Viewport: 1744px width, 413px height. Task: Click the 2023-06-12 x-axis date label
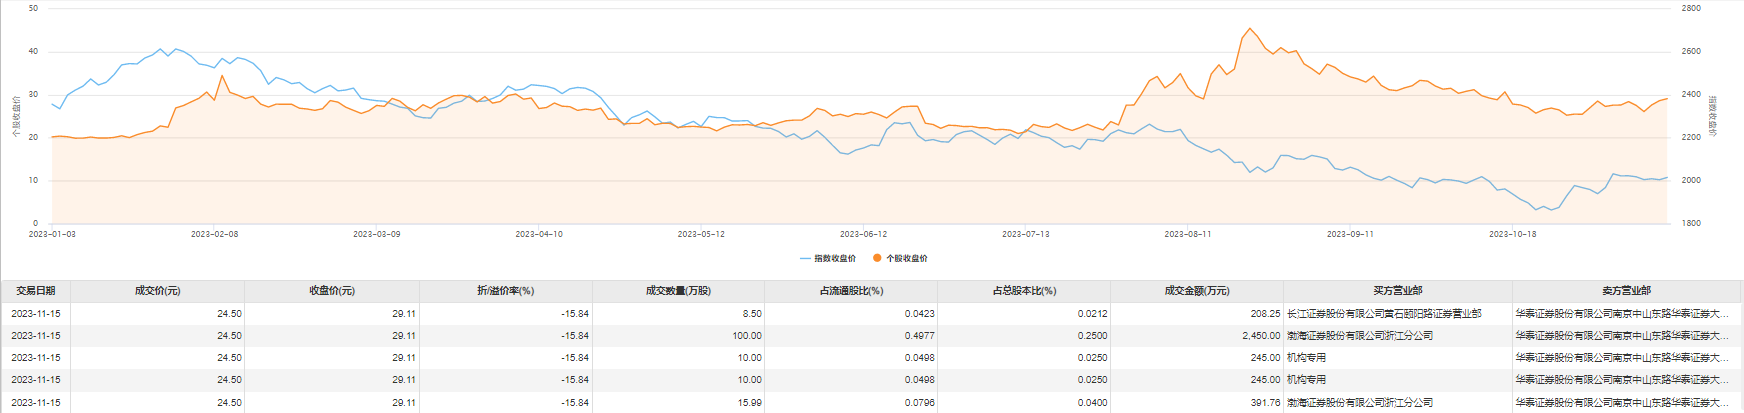(x=863, y=234)
